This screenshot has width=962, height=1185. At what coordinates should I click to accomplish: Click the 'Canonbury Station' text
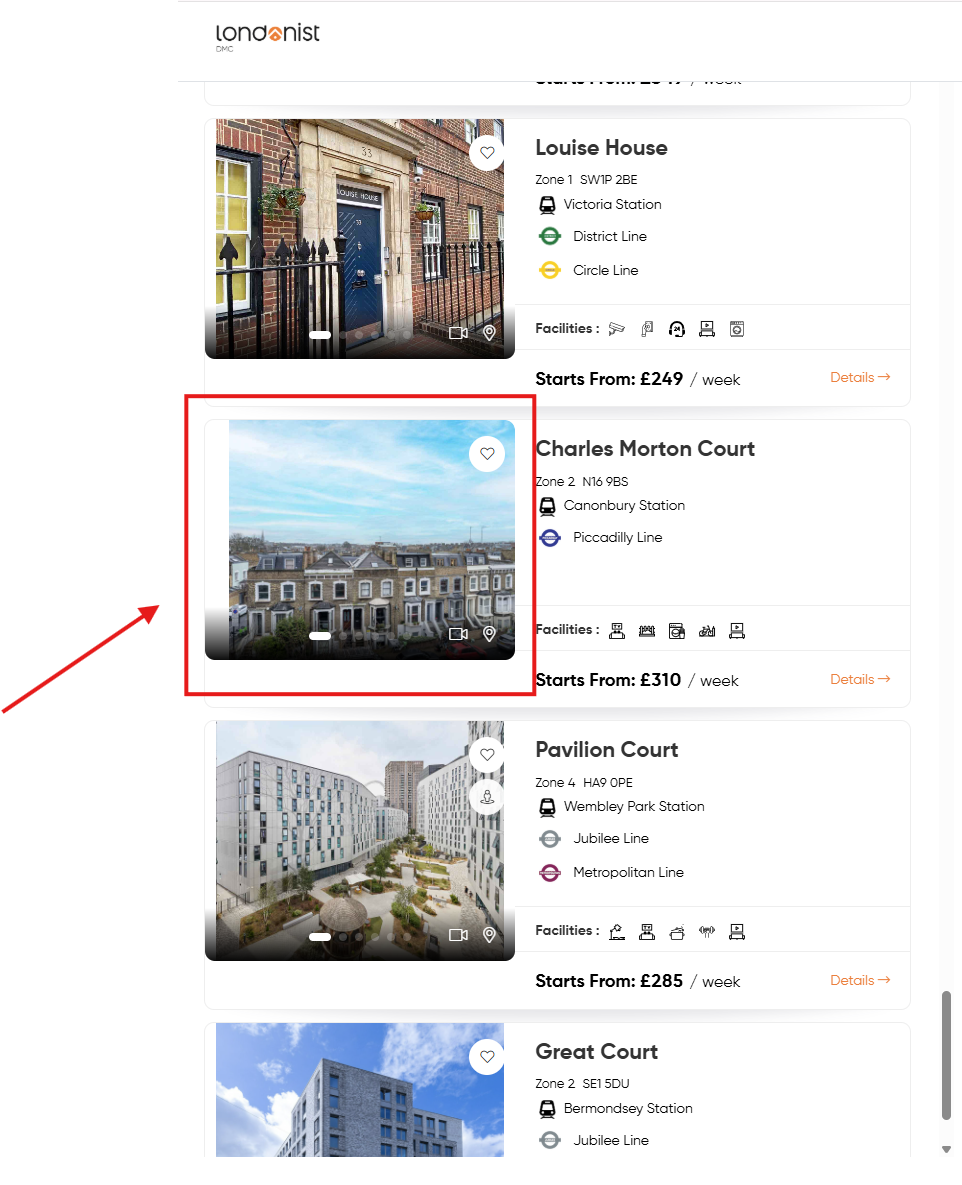tap(624, 506)
